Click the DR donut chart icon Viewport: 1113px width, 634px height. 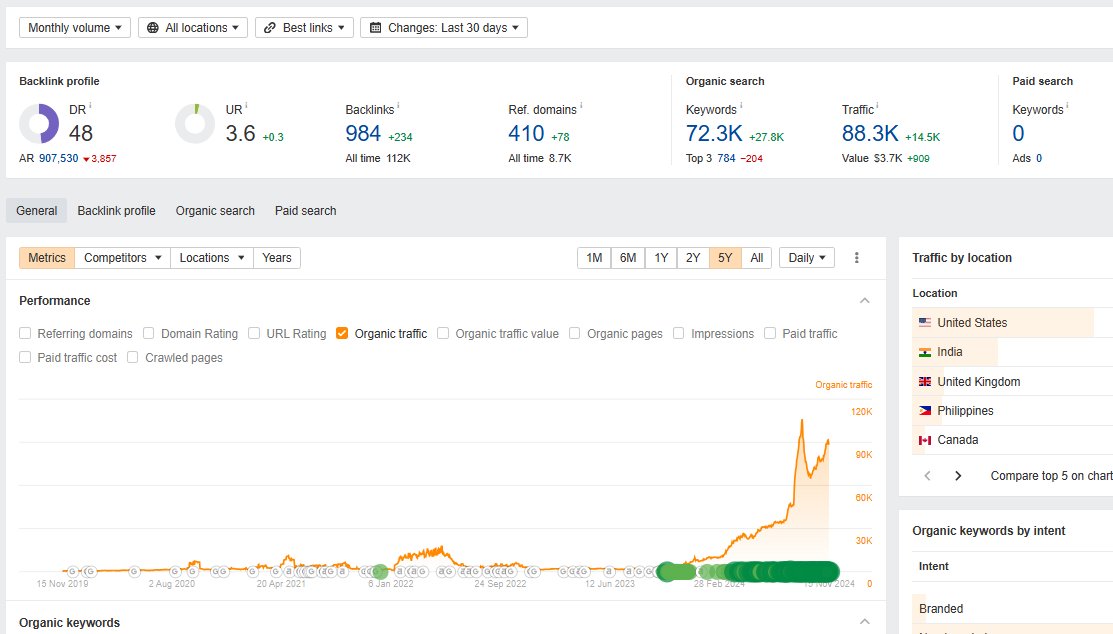click(39, 124)
